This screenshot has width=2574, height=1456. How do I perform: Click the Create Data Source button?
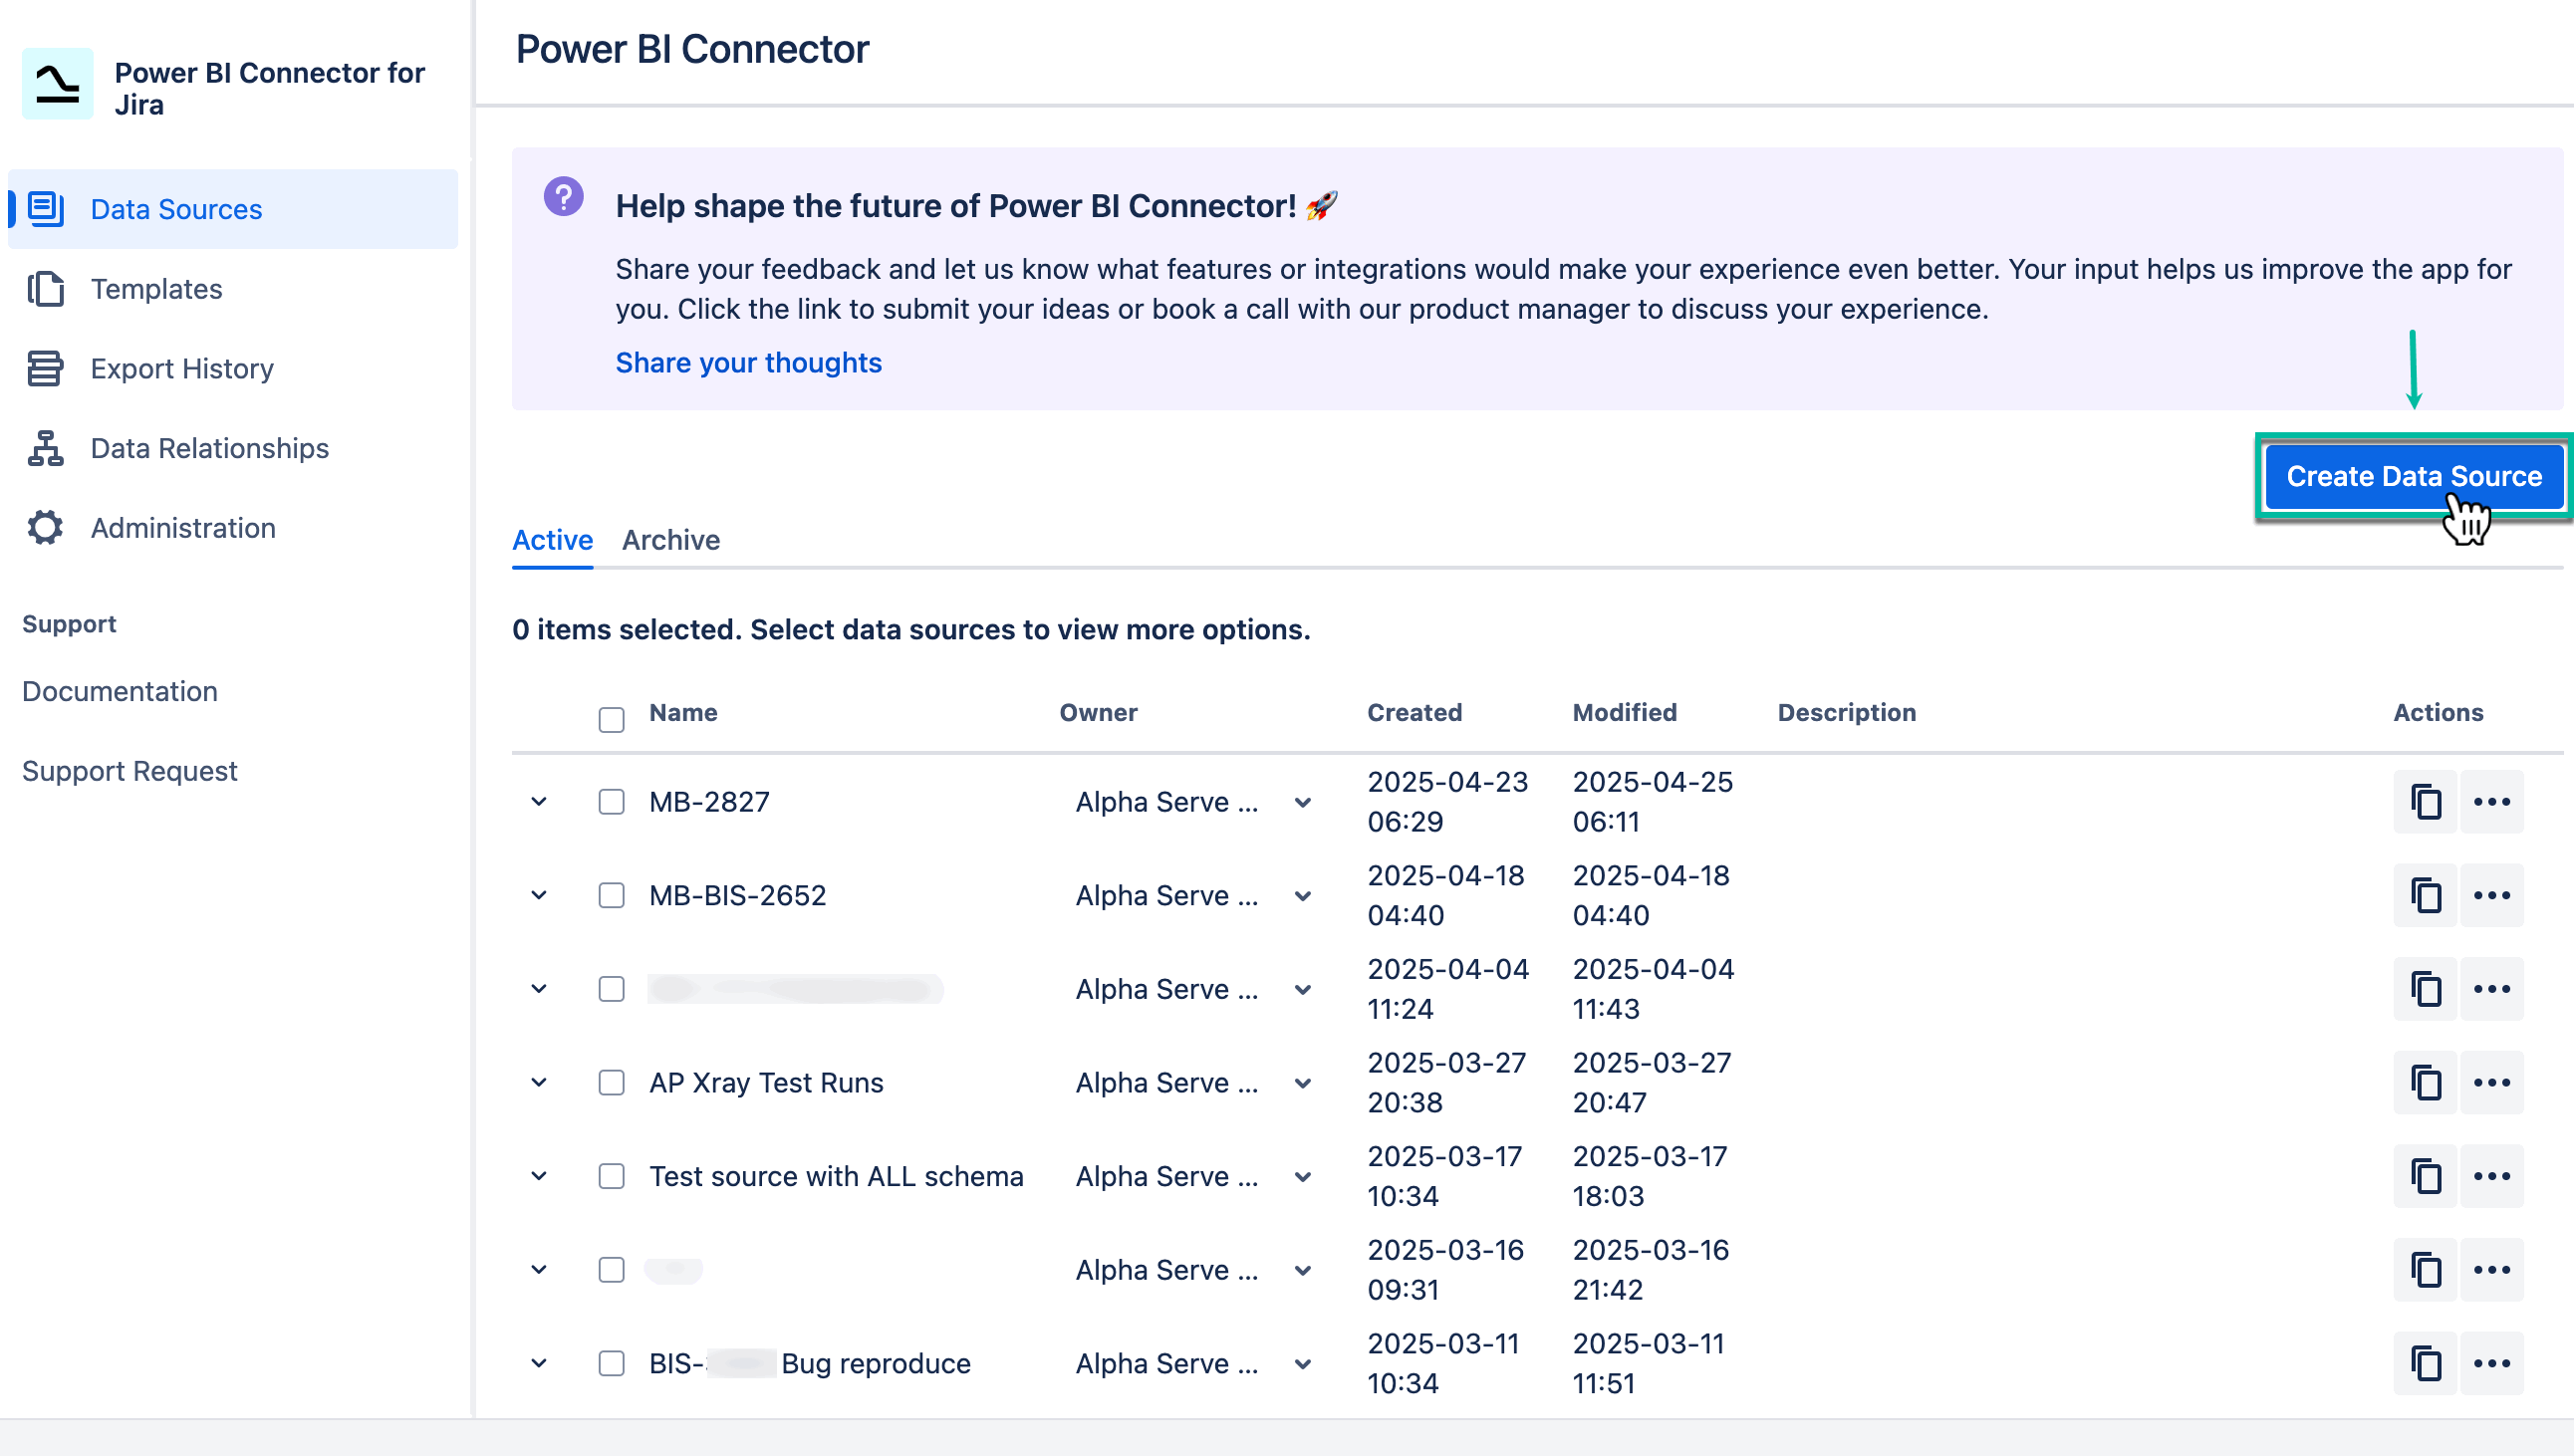pyautogui.click(x=2415, y=476)
